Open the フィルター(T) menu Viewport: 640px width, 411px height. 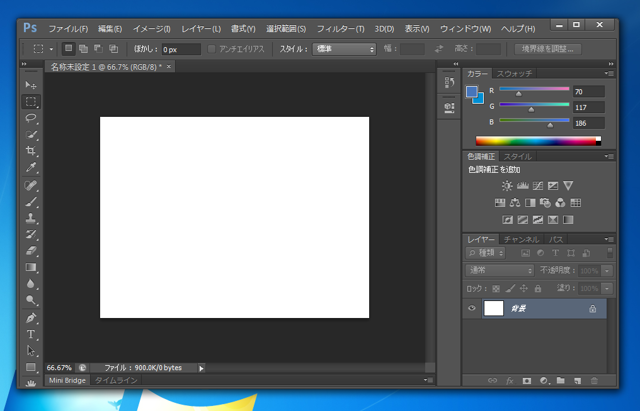pyautogui.click(x=340, y=29)
